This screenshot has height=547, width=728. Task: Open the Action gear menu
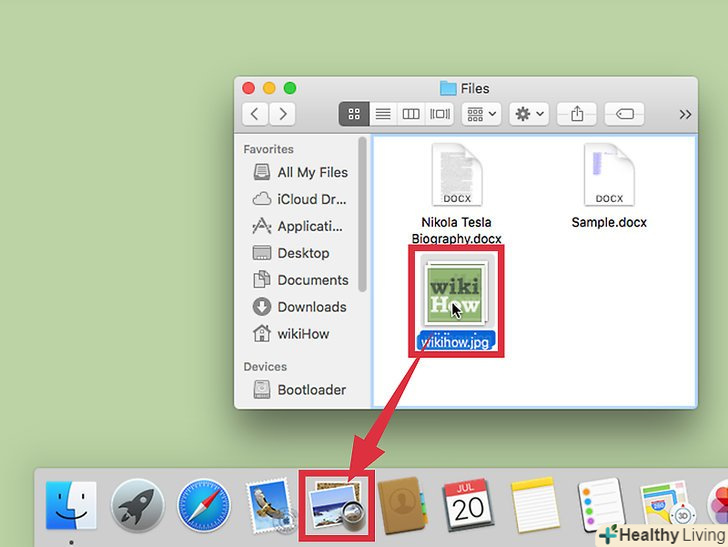tap(529, 114)
